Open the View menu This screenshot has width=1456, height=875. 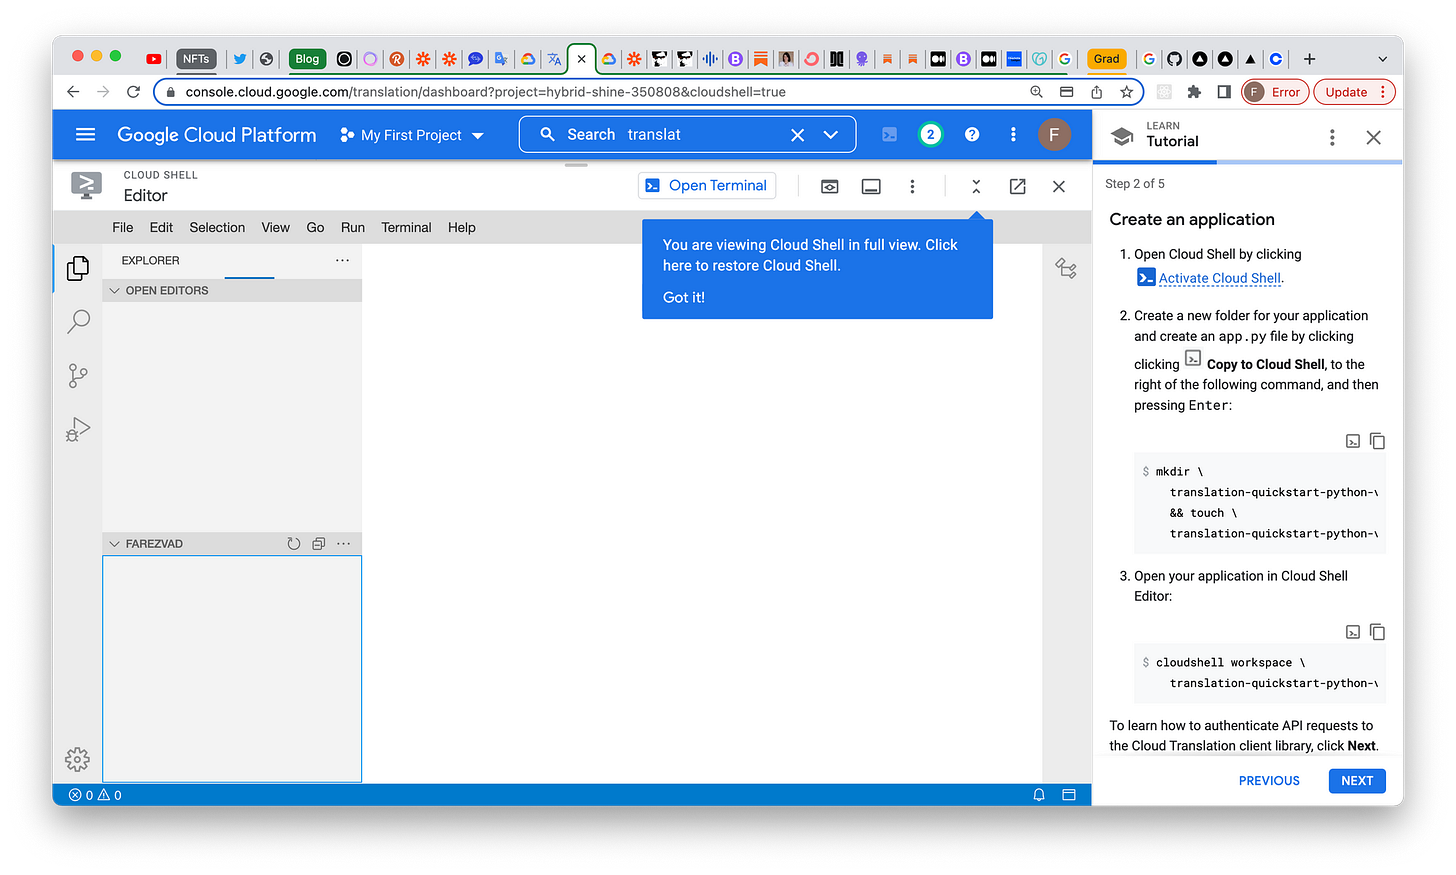click(276, 228)
